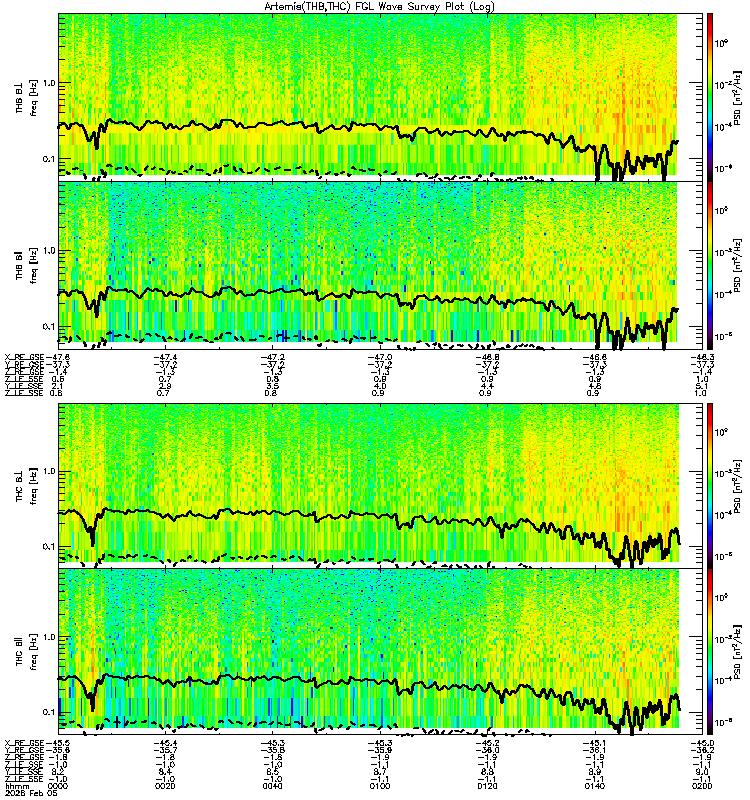Click the color bar beside the THB B-perpendicular panel
The image size is (750, 800).
tap(710, 97)
